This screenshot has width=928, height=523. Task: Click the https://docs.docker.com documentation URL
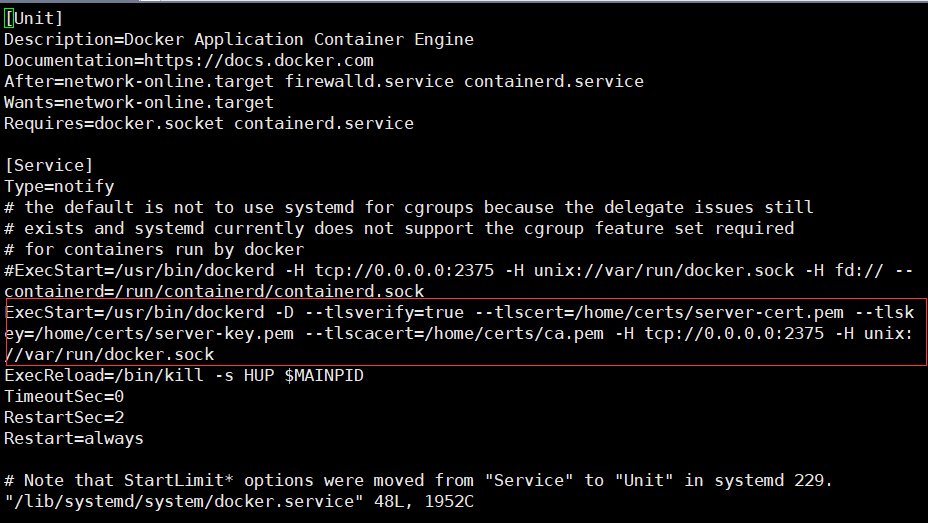tap(259, 60)
